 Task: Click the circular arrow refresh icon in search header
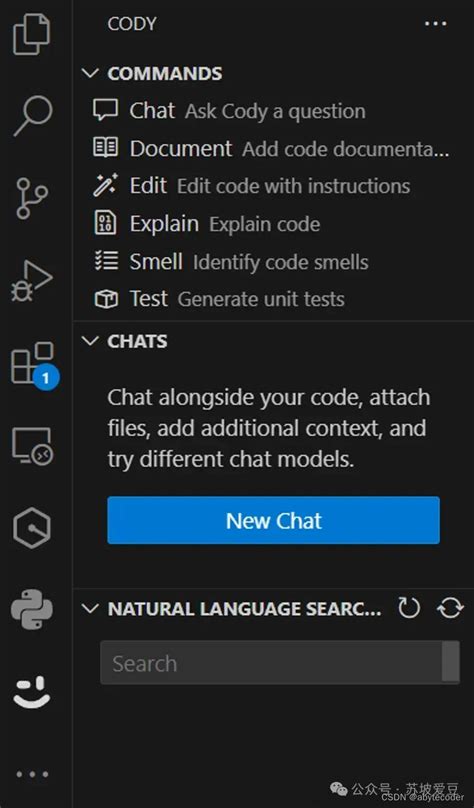(409, 609)
